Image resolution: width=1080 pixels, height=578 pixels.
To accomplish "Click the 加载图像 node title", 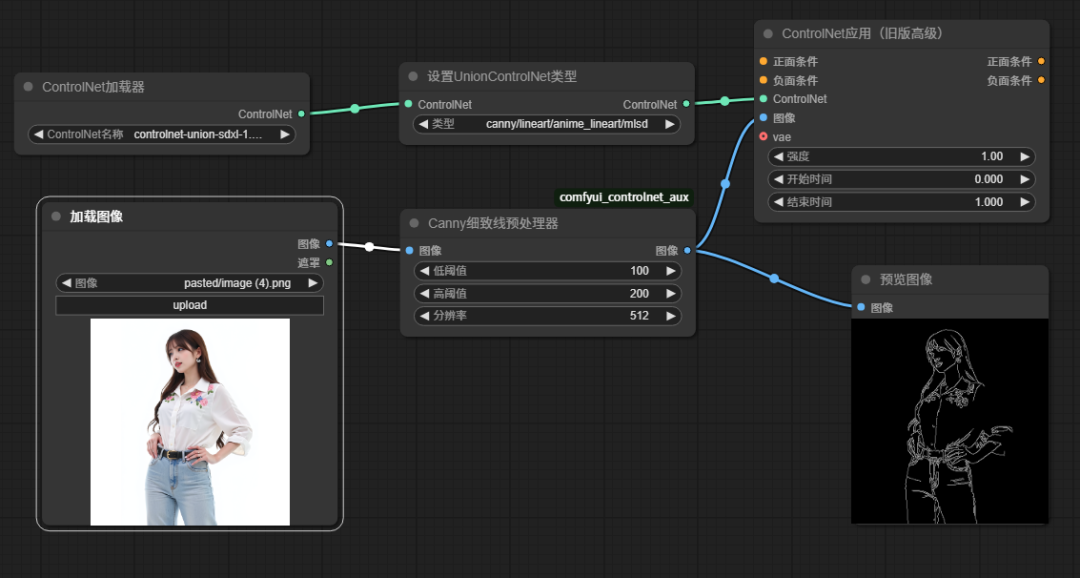I will click(x=96, y=216).
